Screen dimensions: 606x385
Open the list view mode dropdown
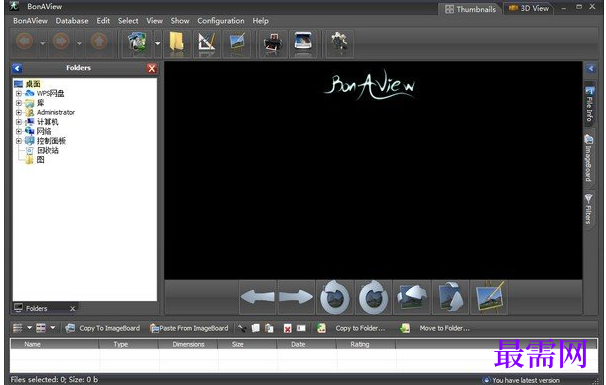(29, 328)
